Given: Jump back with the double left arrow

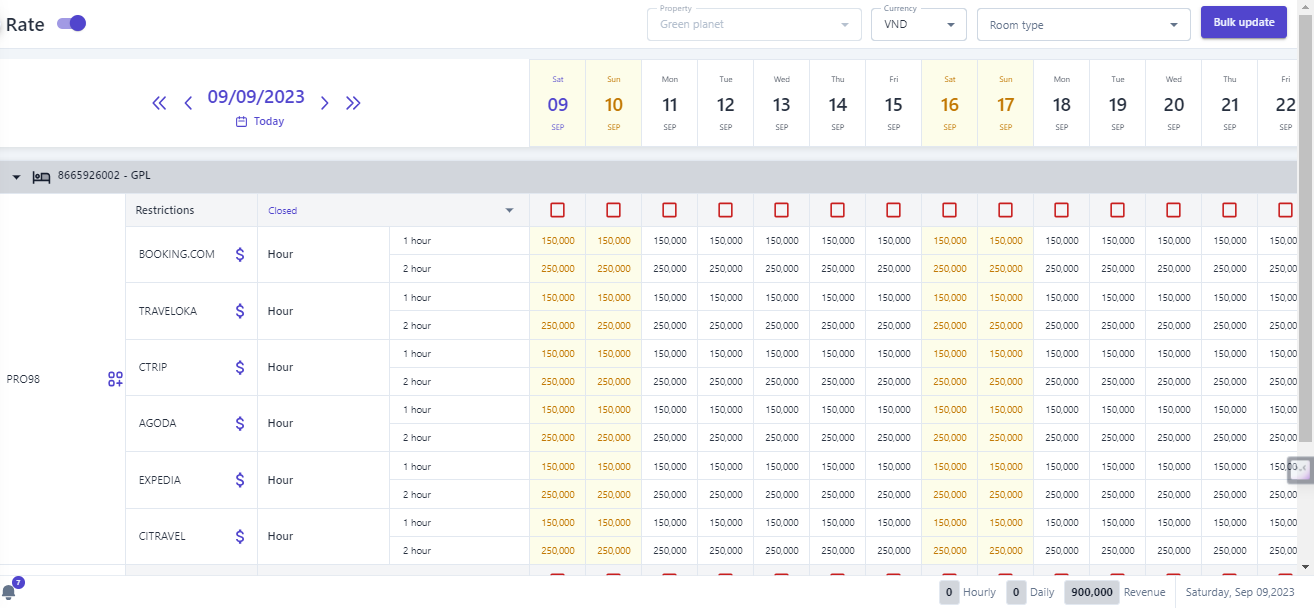Looking at the screenshot, I should [x=159, y=102].
